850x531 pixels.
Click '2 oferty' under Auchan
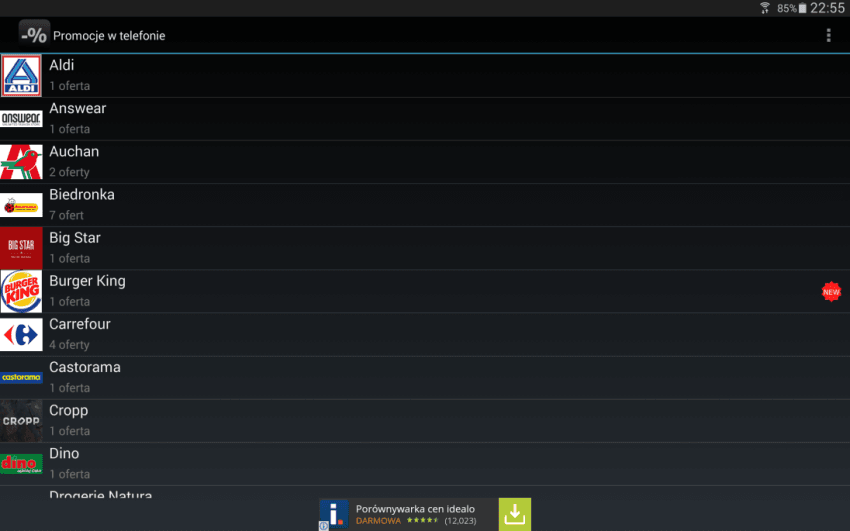(69, 172)
